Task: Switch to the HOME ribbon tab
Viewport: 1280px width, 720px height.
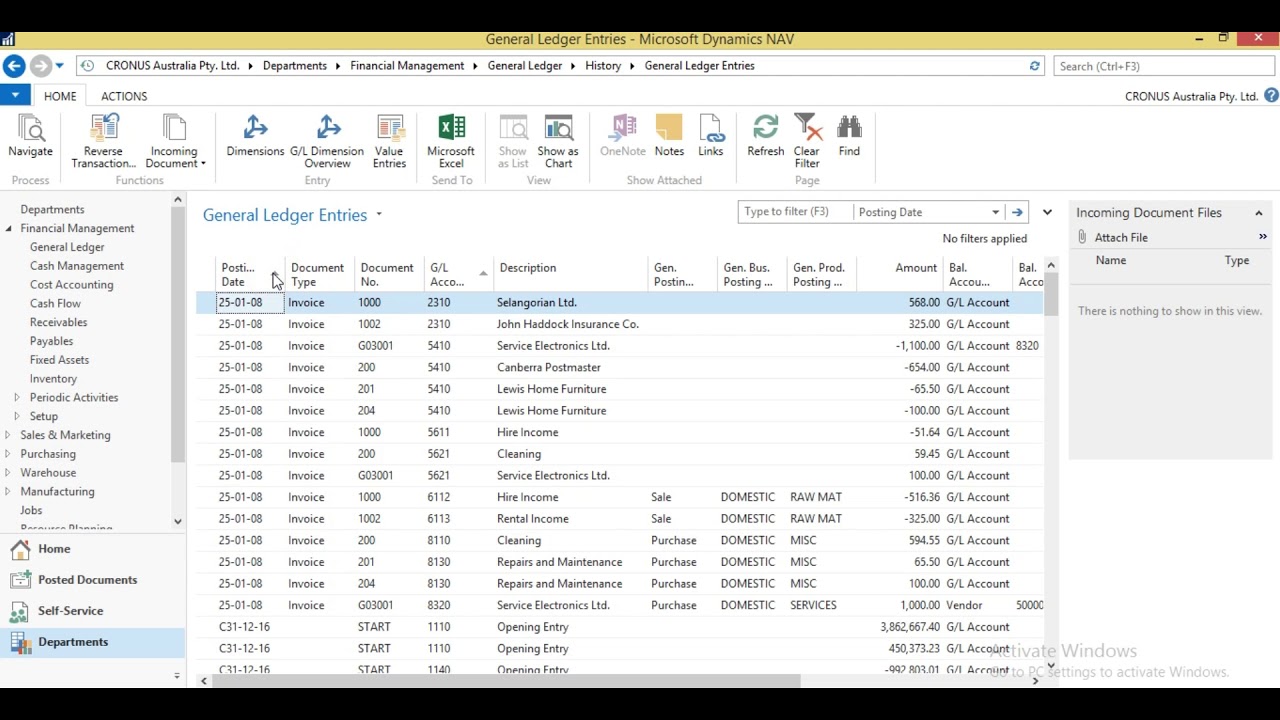Action: click(60, 96)
